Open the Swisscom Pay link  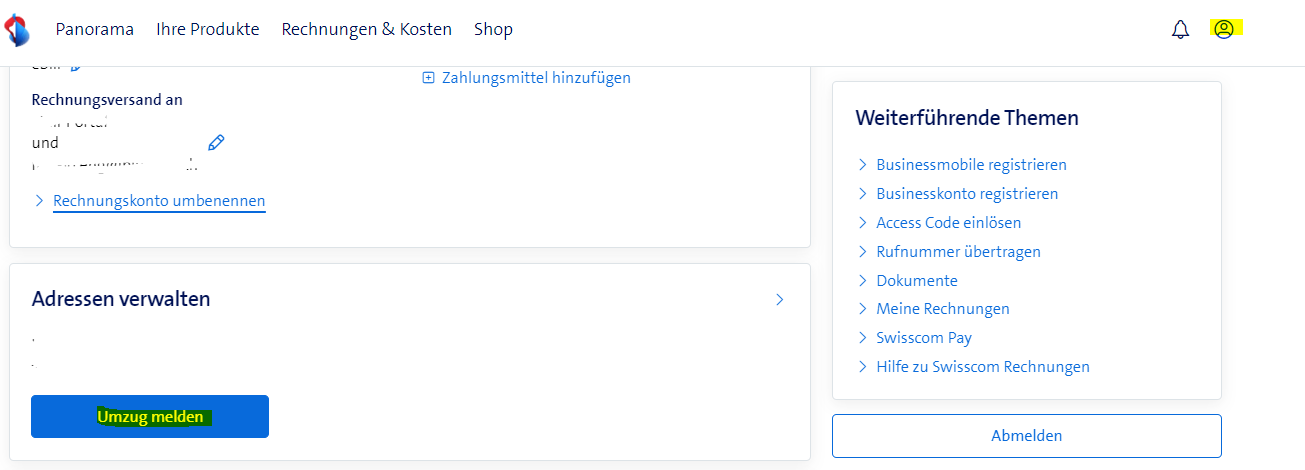pyautogui.click(x=924, y=338)
